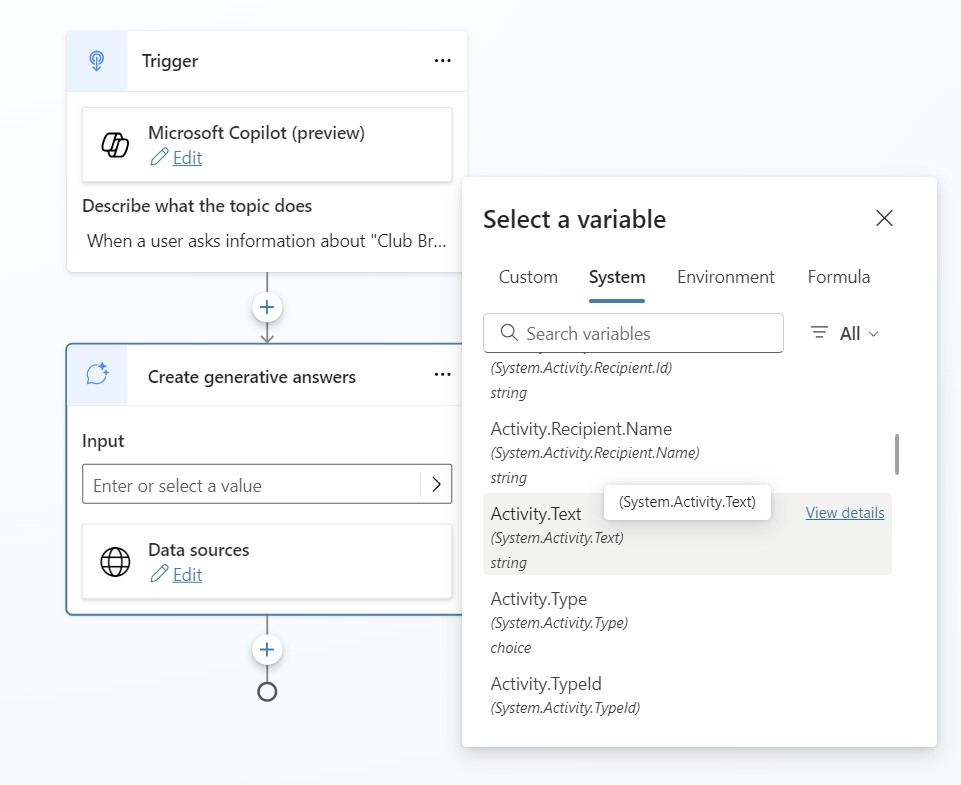Viewport: 961px width, 785px height.
Task: Click the generative answers chat sparkle icon
Action: click(x=97, y=375)
